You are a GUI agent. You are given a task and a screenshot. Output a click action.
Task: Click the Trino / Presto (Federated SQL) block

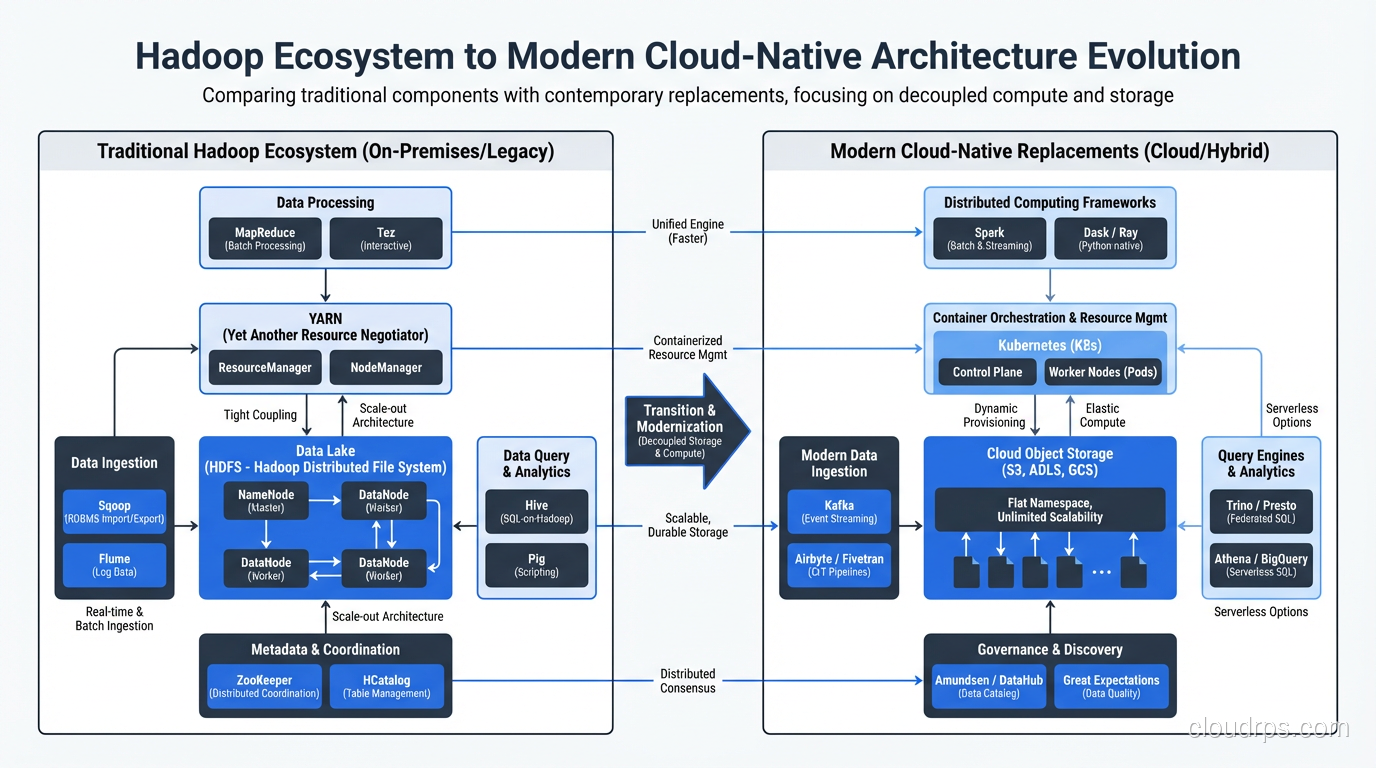click(x=1261, y=512)
